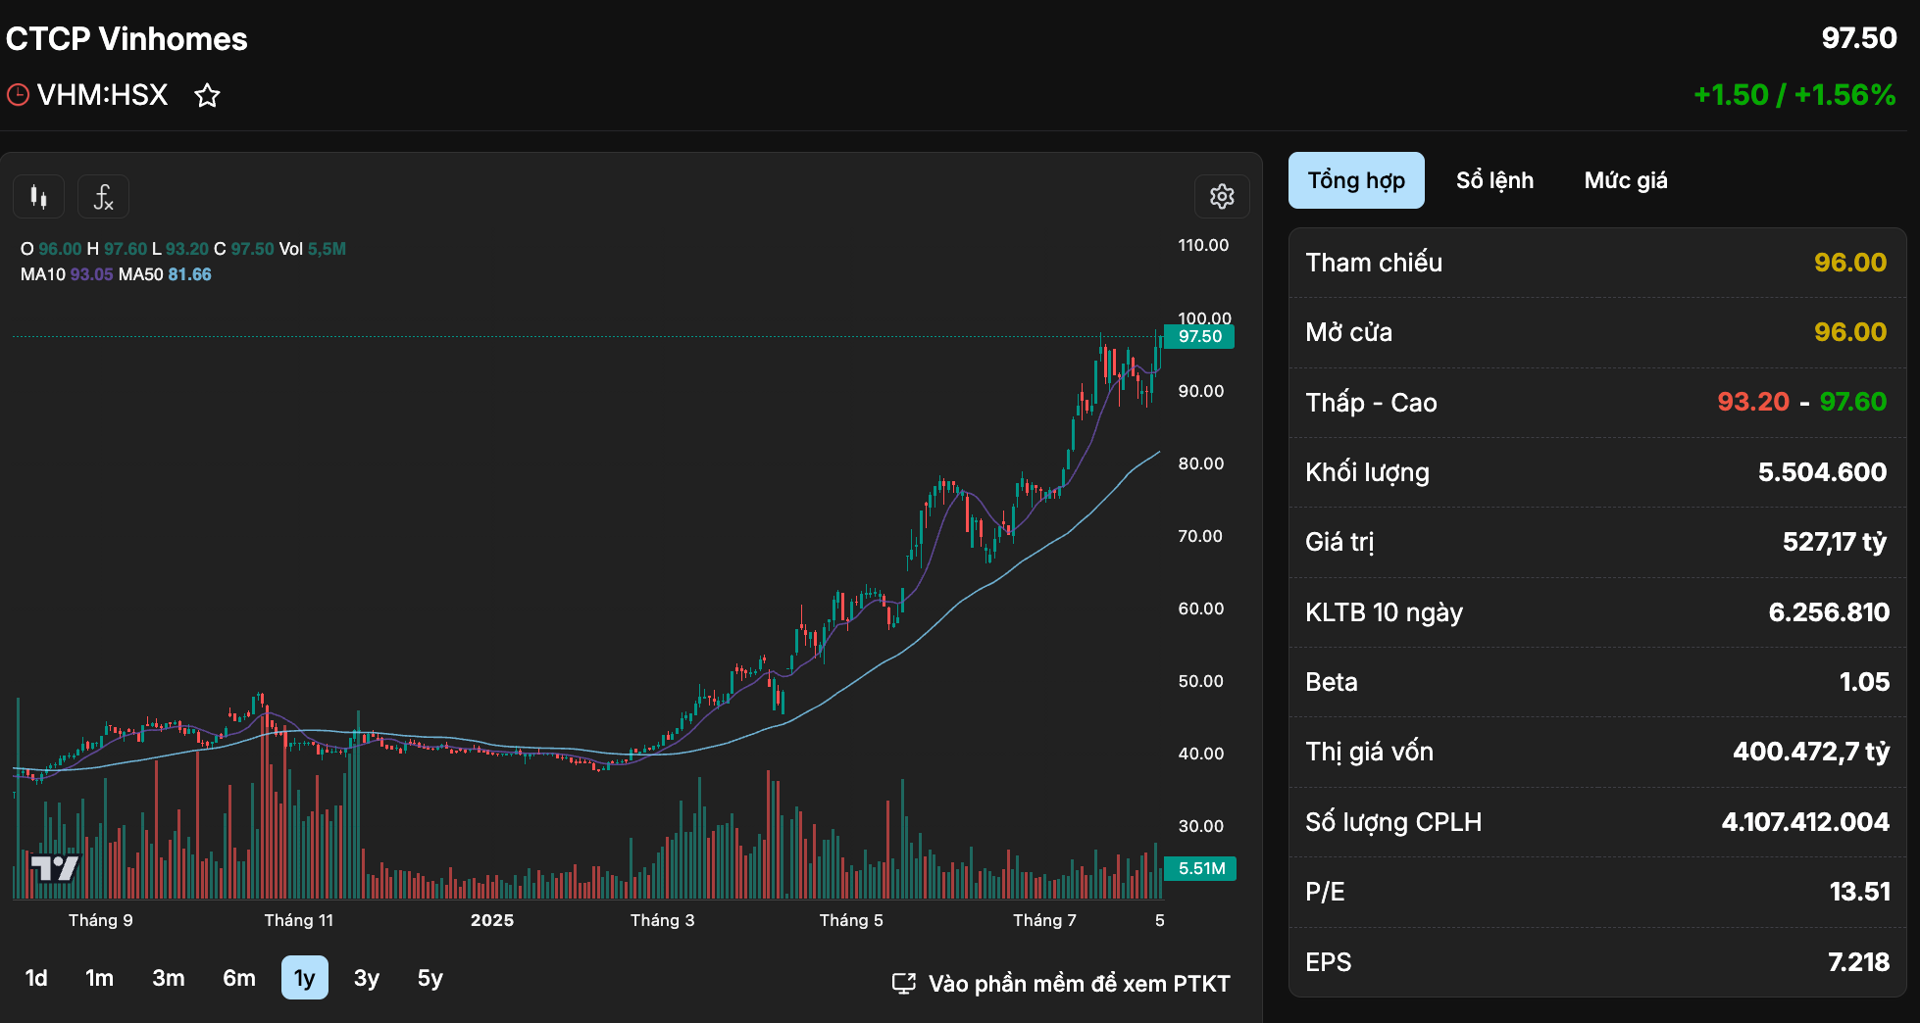Select the 3y time range
This screenshot has height=1023, width=1920.
(x=366, y=978)
